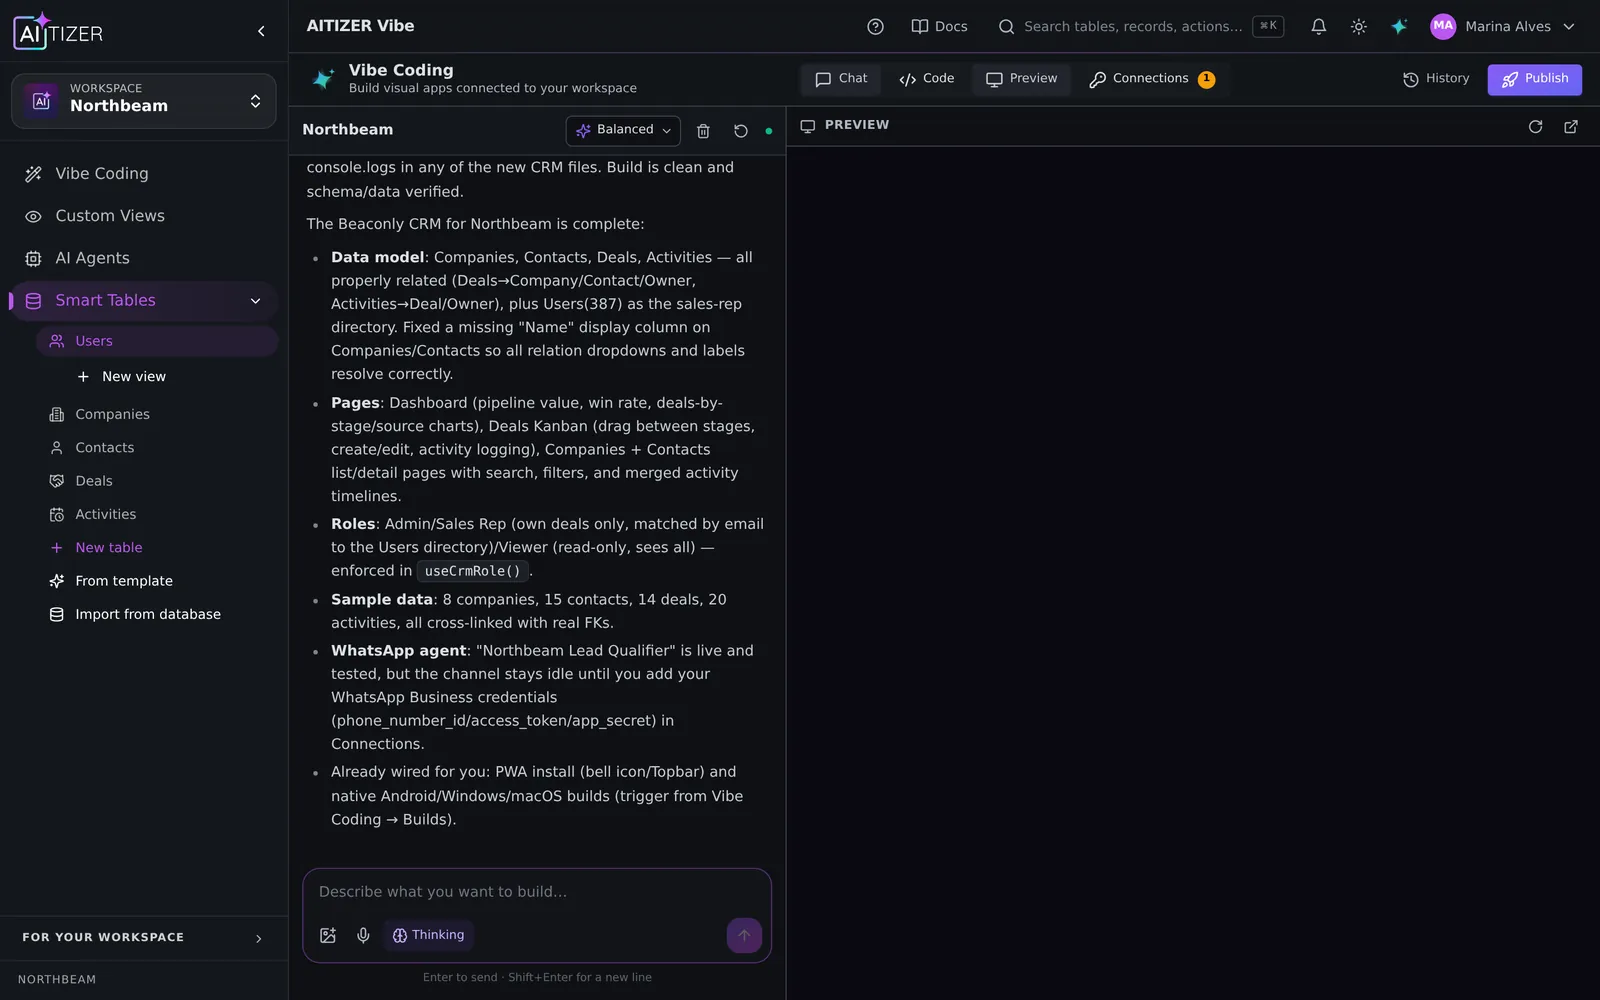This screenshot has height=1000, width=1600.
Task: Attach an image to the prompt
Action: click(328, 935)
